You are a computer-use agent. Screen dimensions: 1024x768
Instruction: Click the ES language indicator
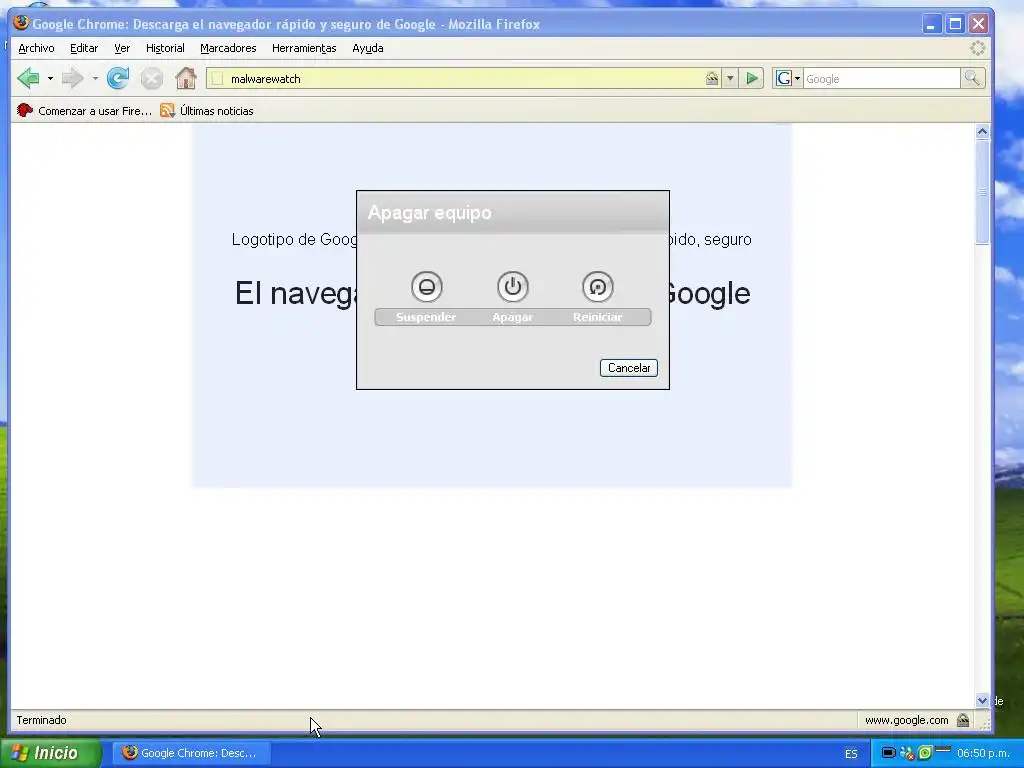point(851,754)
